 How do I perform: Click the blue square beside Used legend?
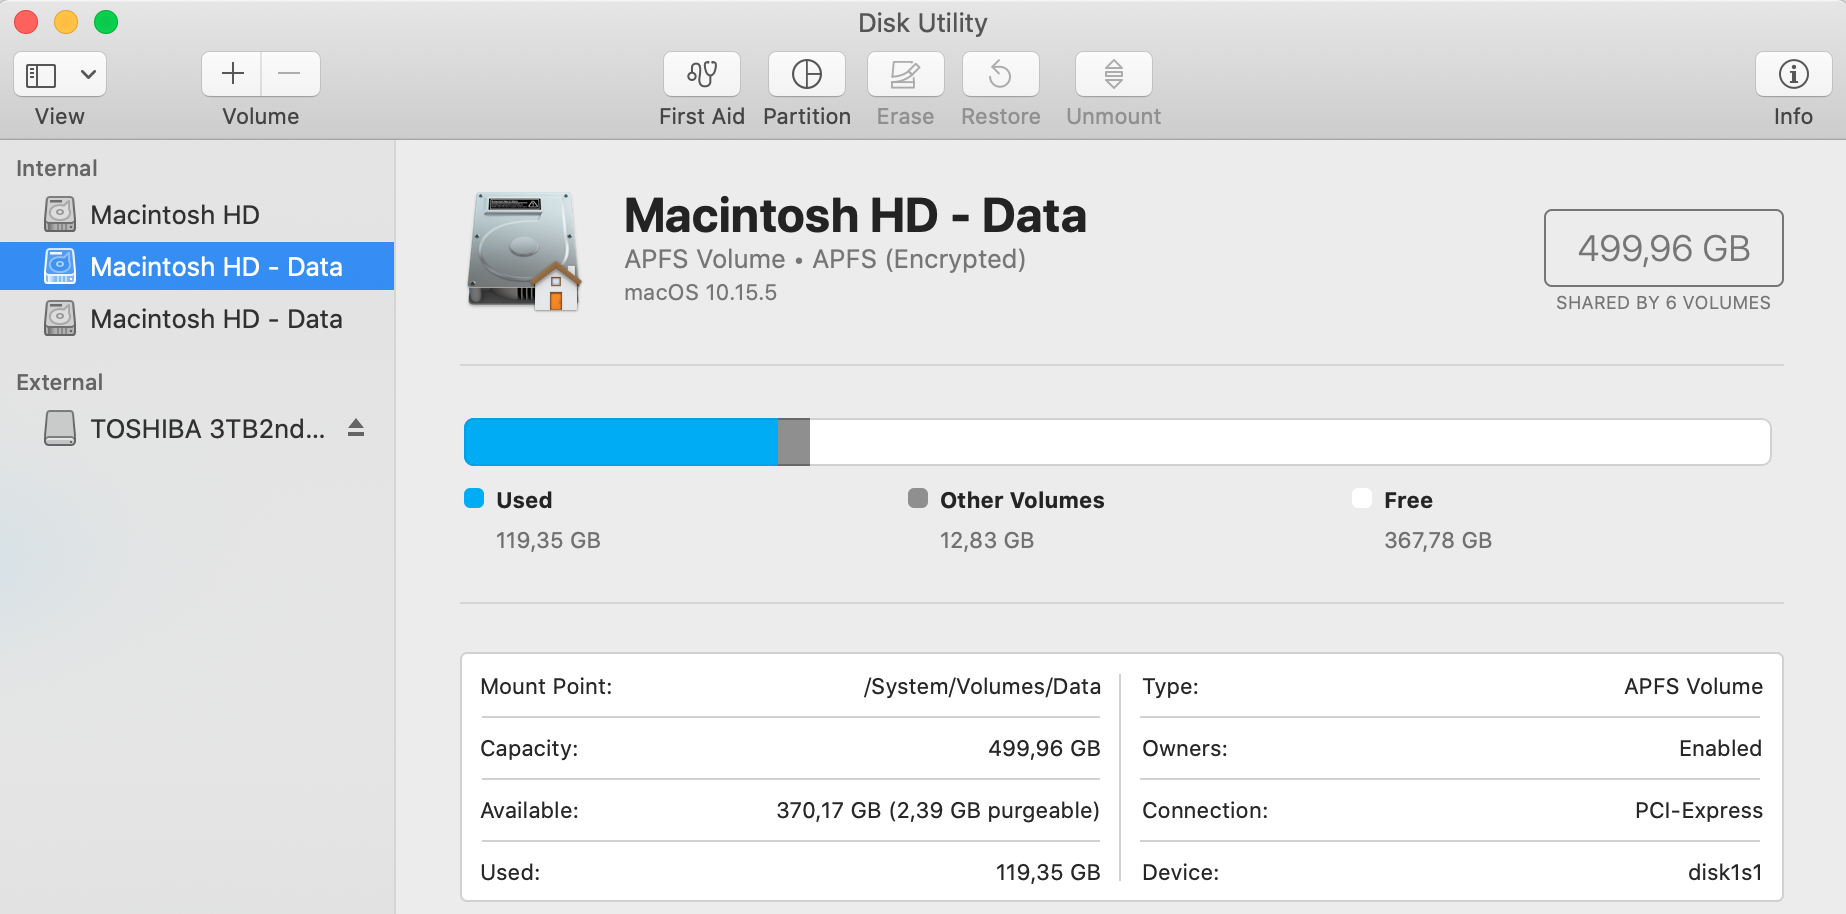pos(474,498)
